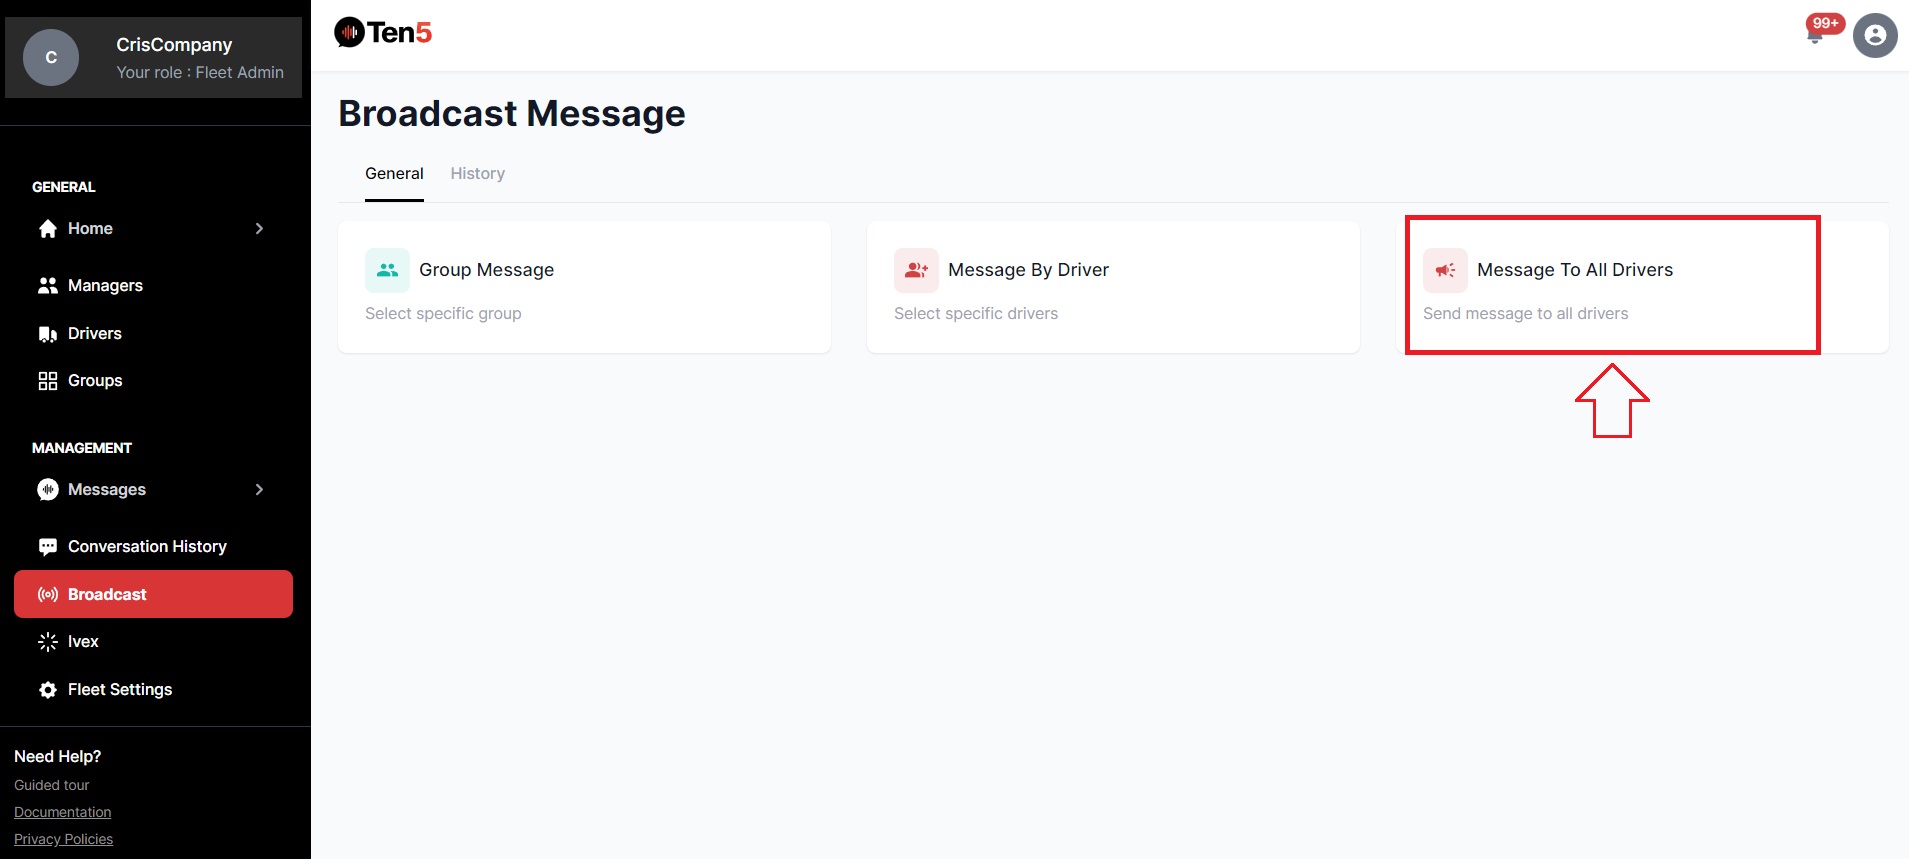
Task: Open the Groups section
Action: 94,381
